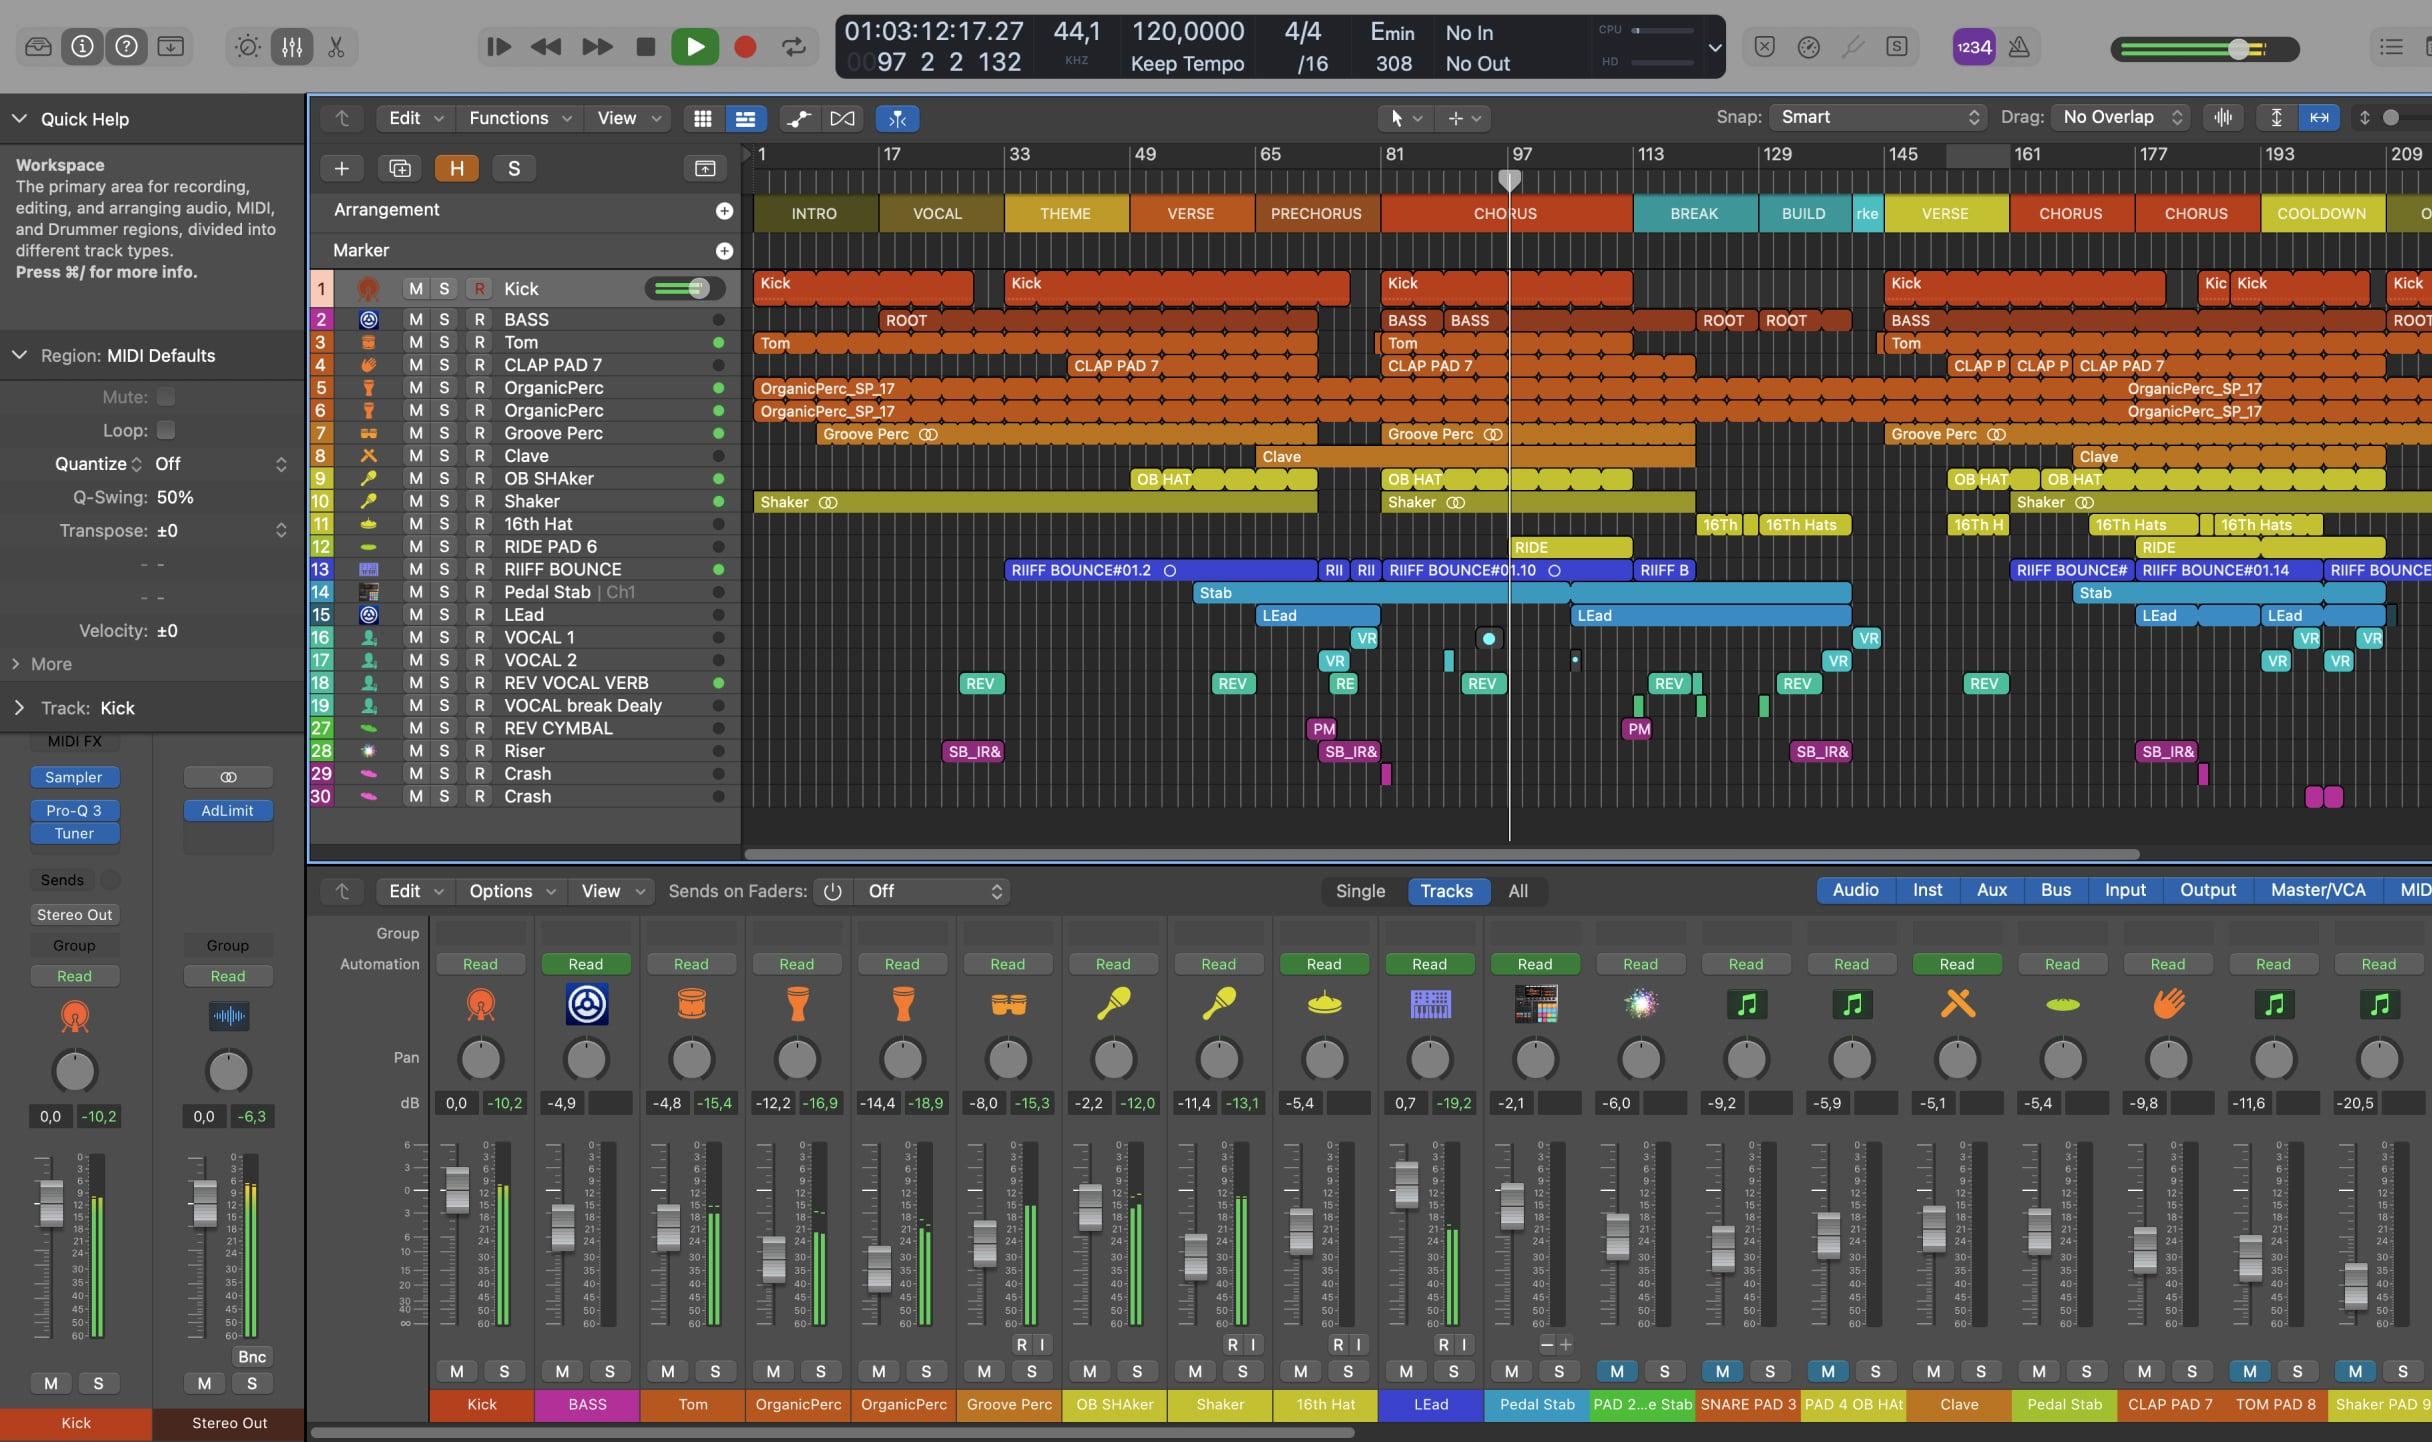Open the Drag No Overlap dropdown
Image resolution: width=2432 pixels, height=1442 pixels.
pos(2121,117)
